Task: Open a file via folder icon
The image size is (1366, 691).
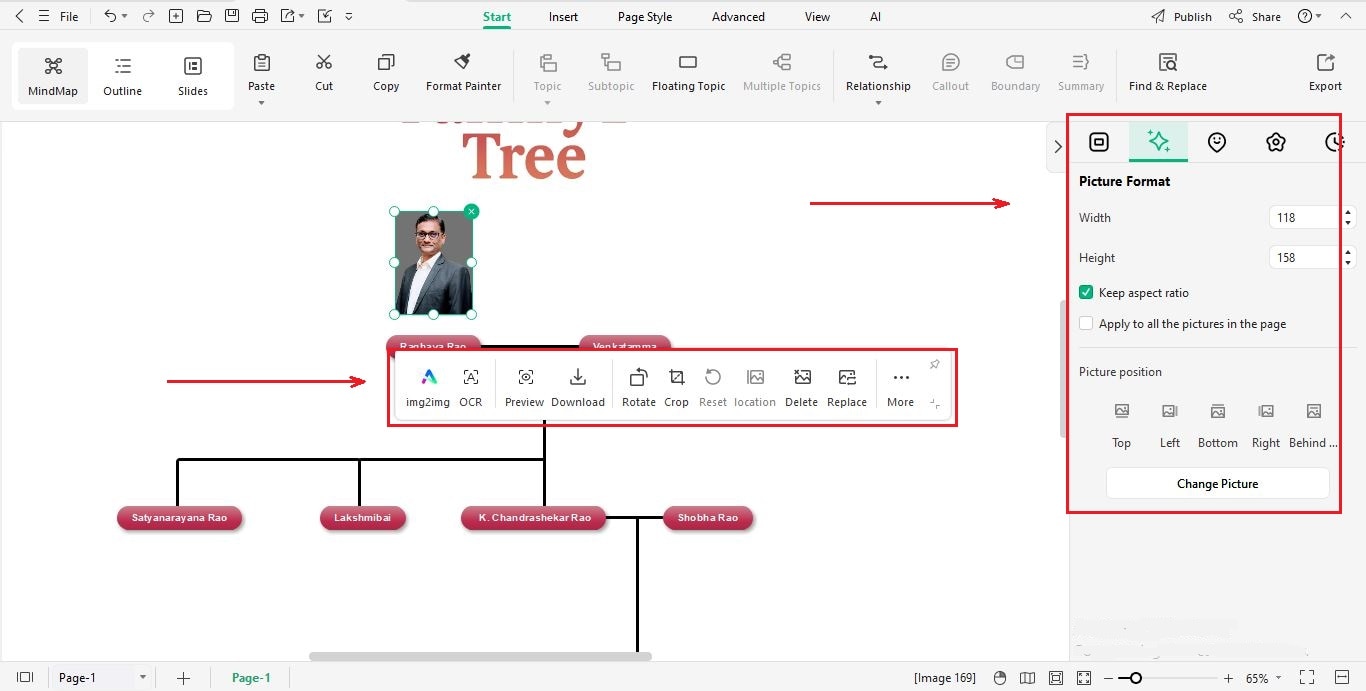Action: point(204,16)
